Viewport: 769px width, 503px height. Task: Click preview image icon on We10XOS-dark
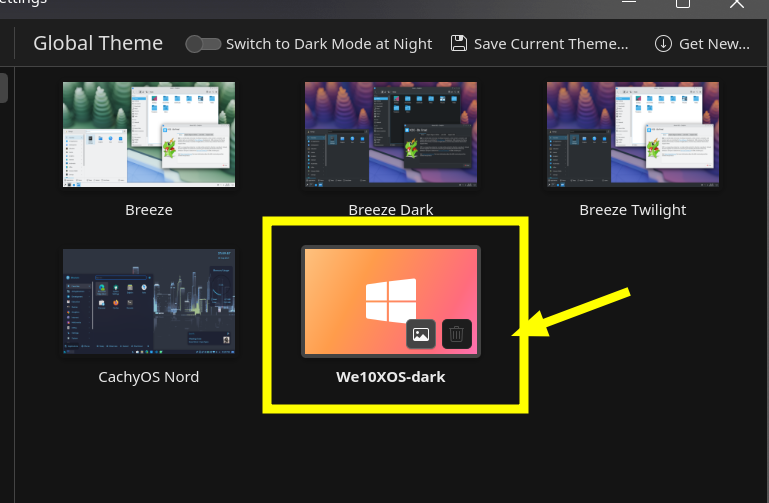pyautogui.click(x=421, y=334)
